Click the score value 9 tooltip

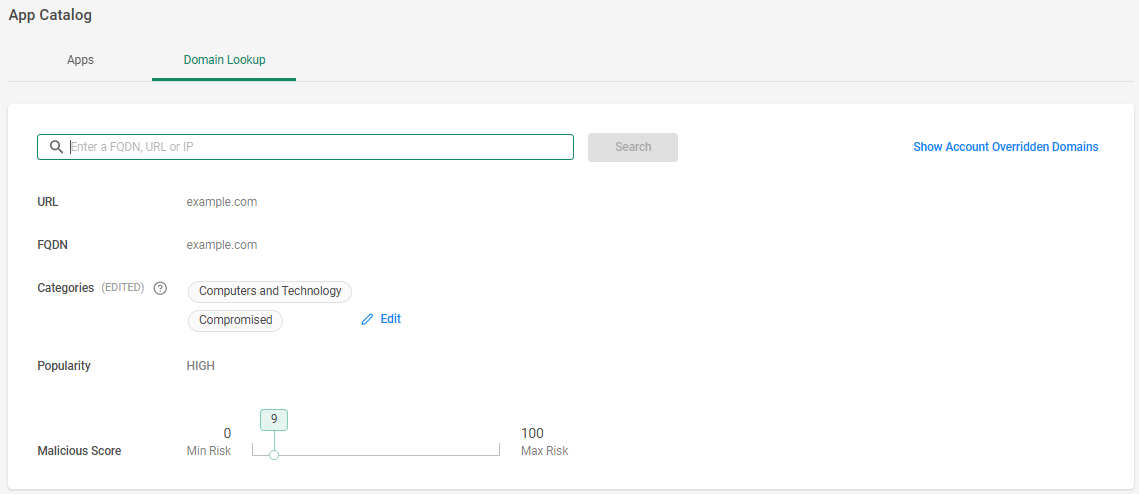click(x=274, y=419)
